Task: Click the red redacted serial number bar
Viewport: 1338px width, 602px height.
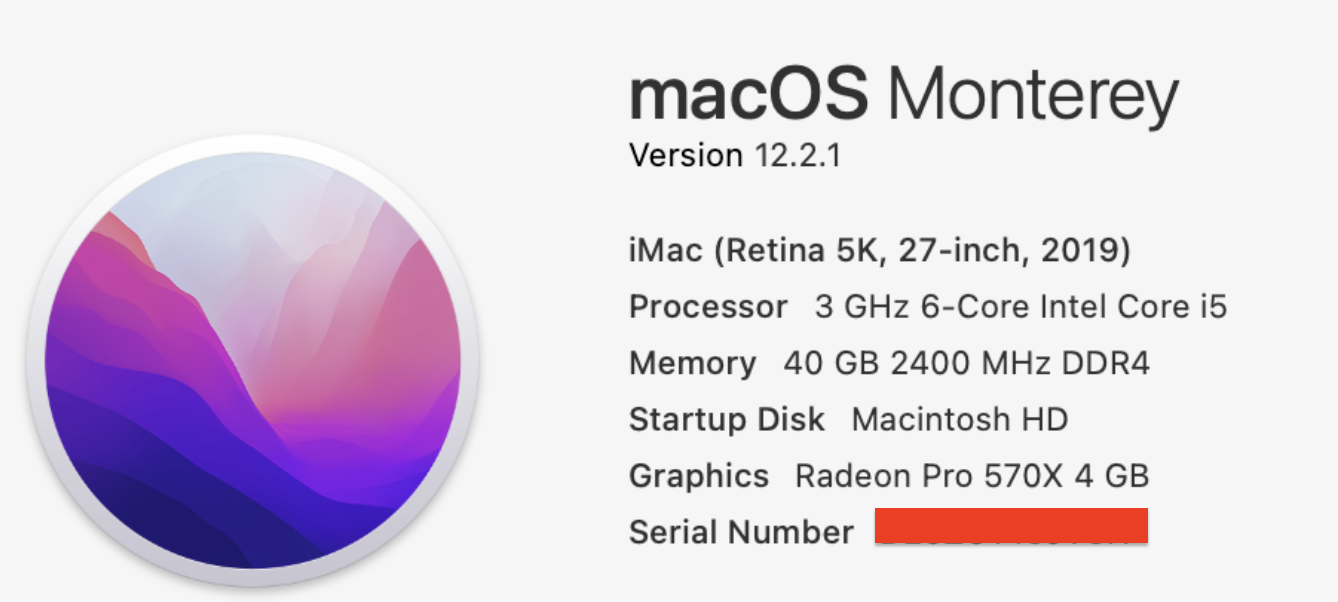Action: [1011, 526]
